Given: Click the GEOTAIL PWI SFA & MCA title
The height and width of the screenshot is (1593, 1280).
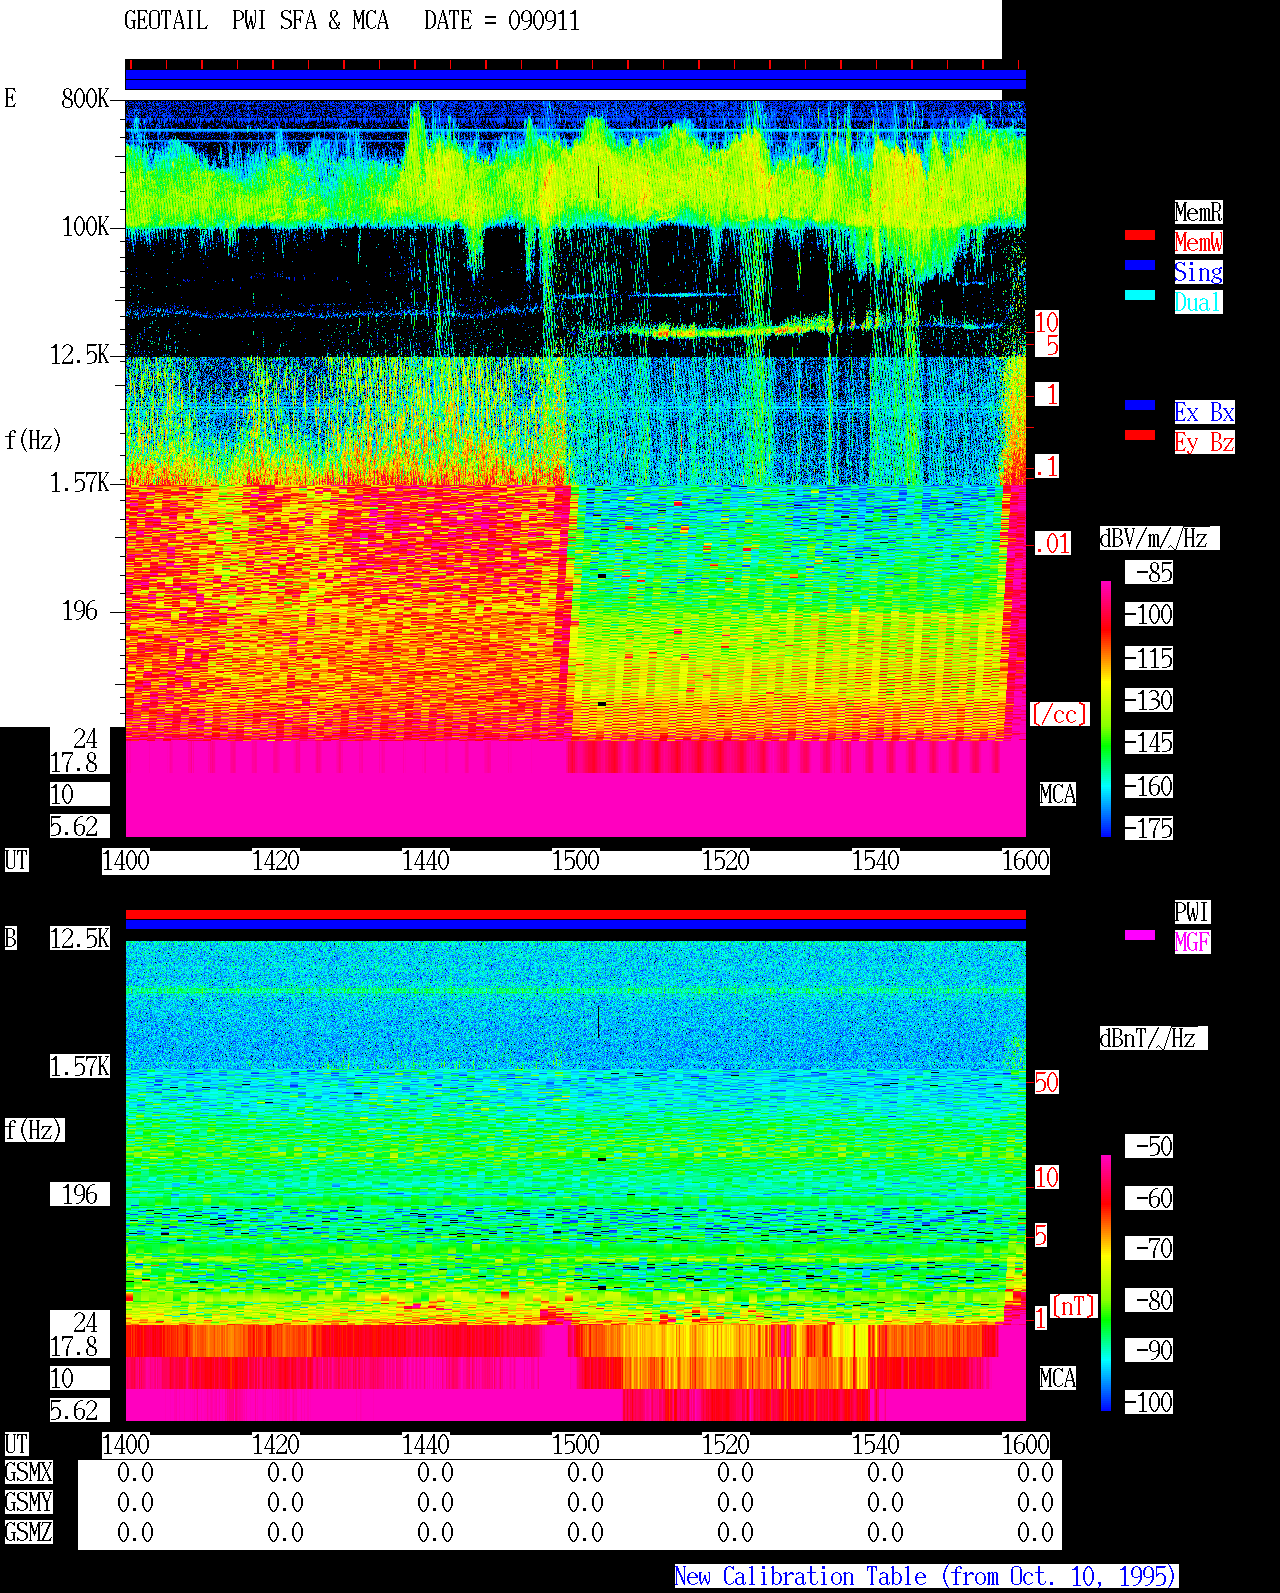Looking at the screenshot, I should pyautogui.click(x=256, y=21).
